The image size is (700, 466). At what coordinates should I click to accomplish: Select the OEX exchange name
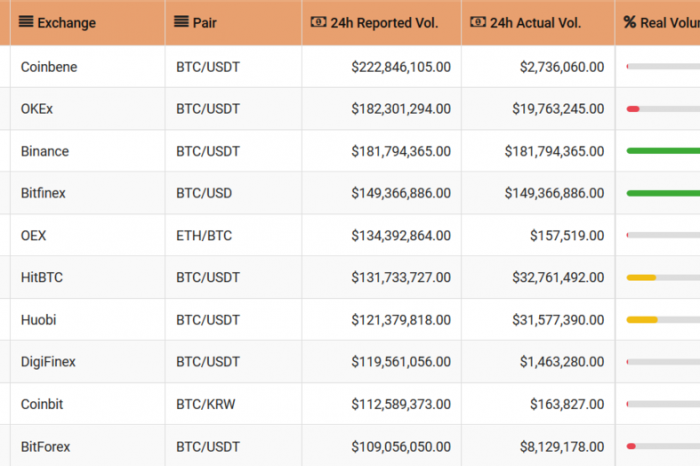click(33, 235)
